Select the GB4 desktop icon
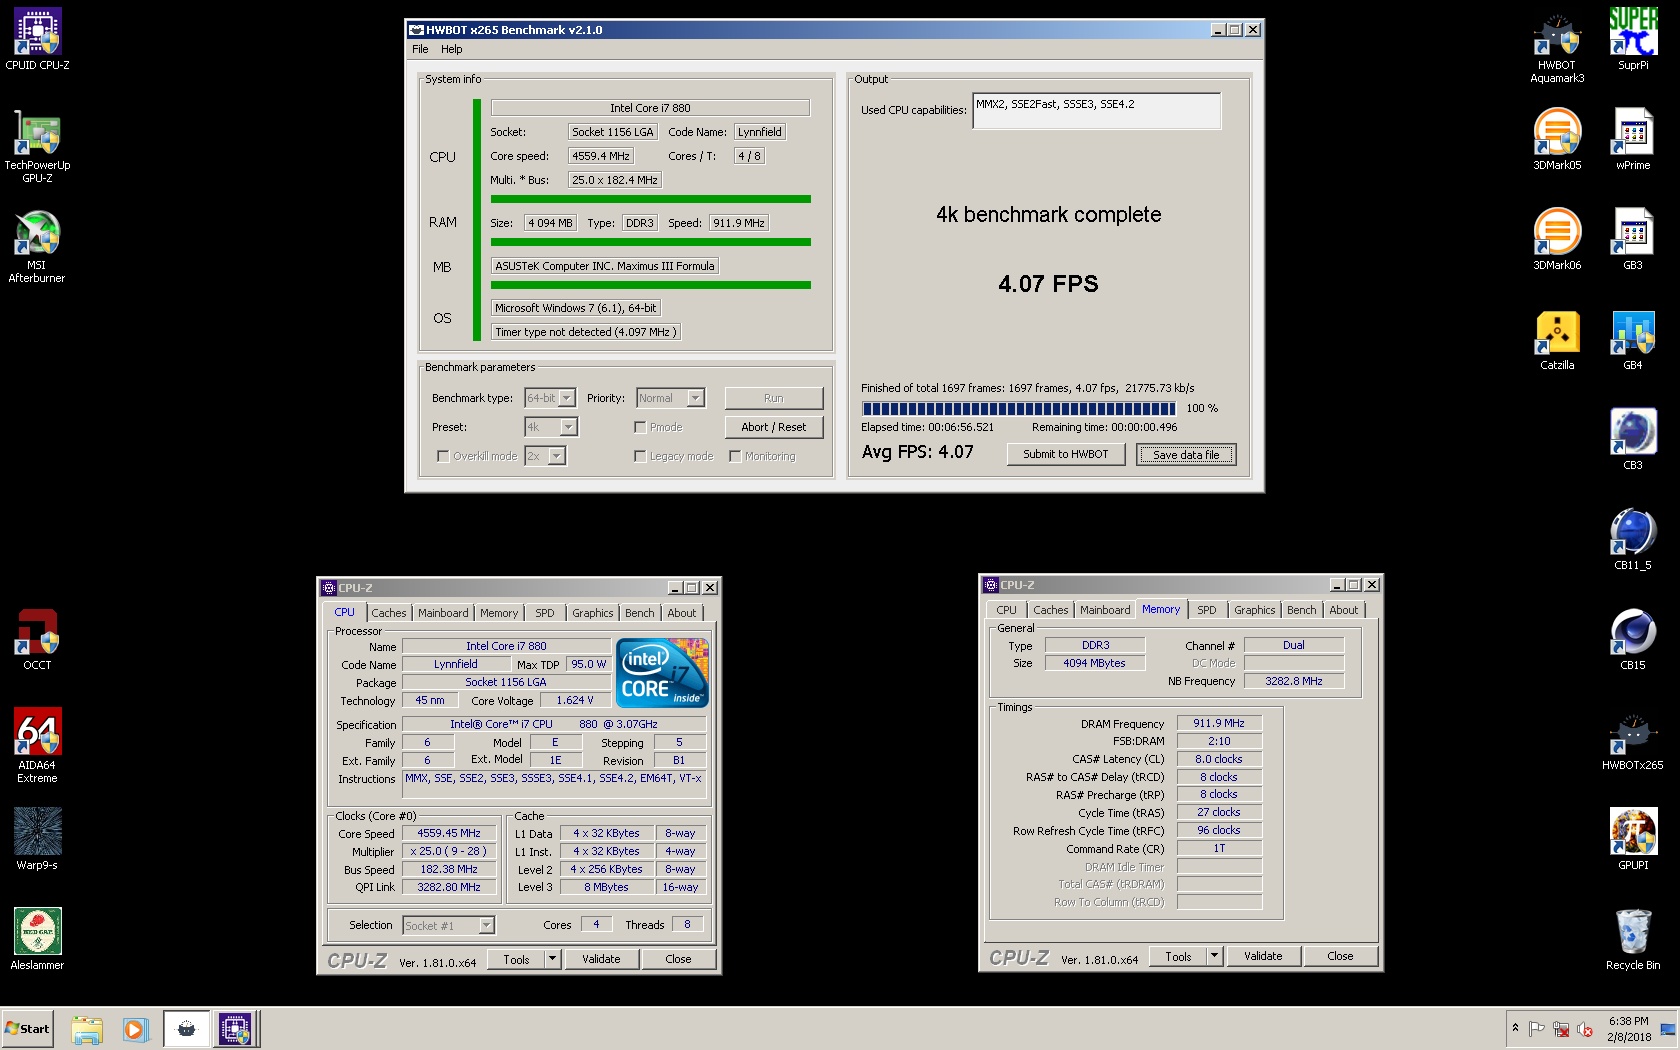This screenshot has height=1050, width=1680. [x=1633, y=339]
